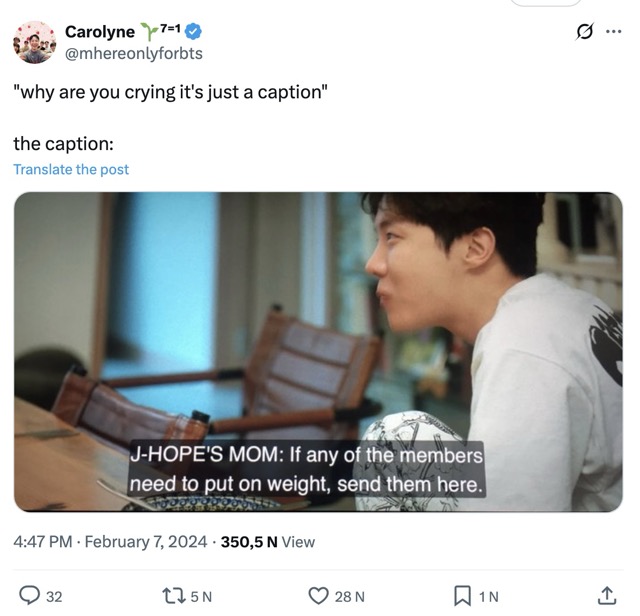Click the 4:47 PM timestamp
Viewport: 640px width, 616px height.
point(43,542)
